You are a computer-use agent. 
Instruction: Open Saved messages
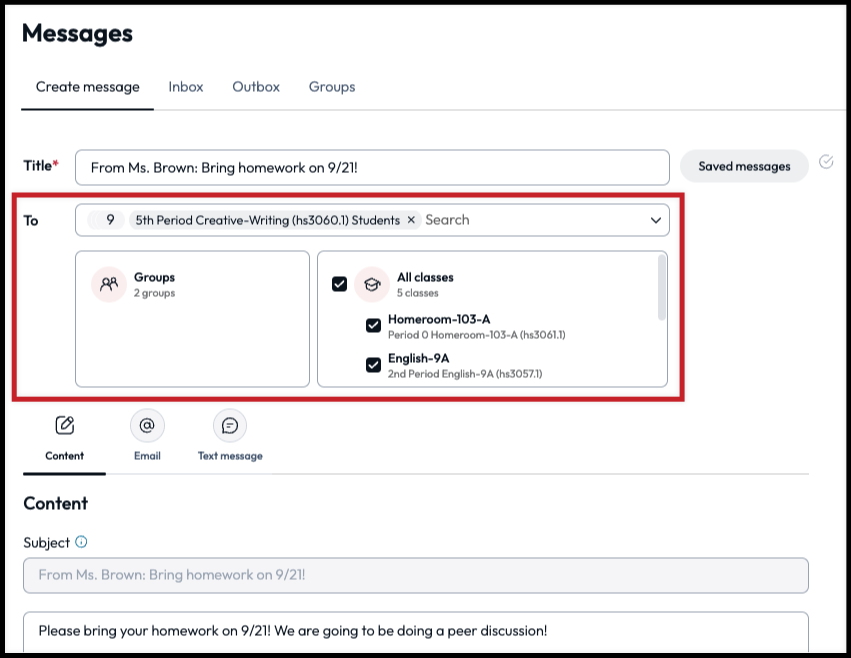pyautogui.click(x=743, y=166)
